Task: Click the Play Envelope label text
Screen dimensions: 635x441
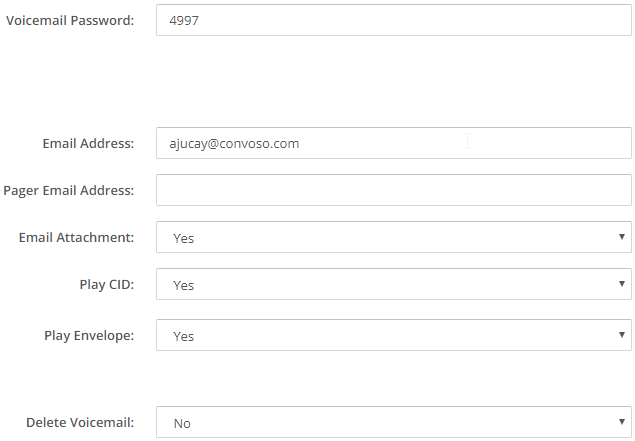Action: pyautogui.click(x=89, y=335)
